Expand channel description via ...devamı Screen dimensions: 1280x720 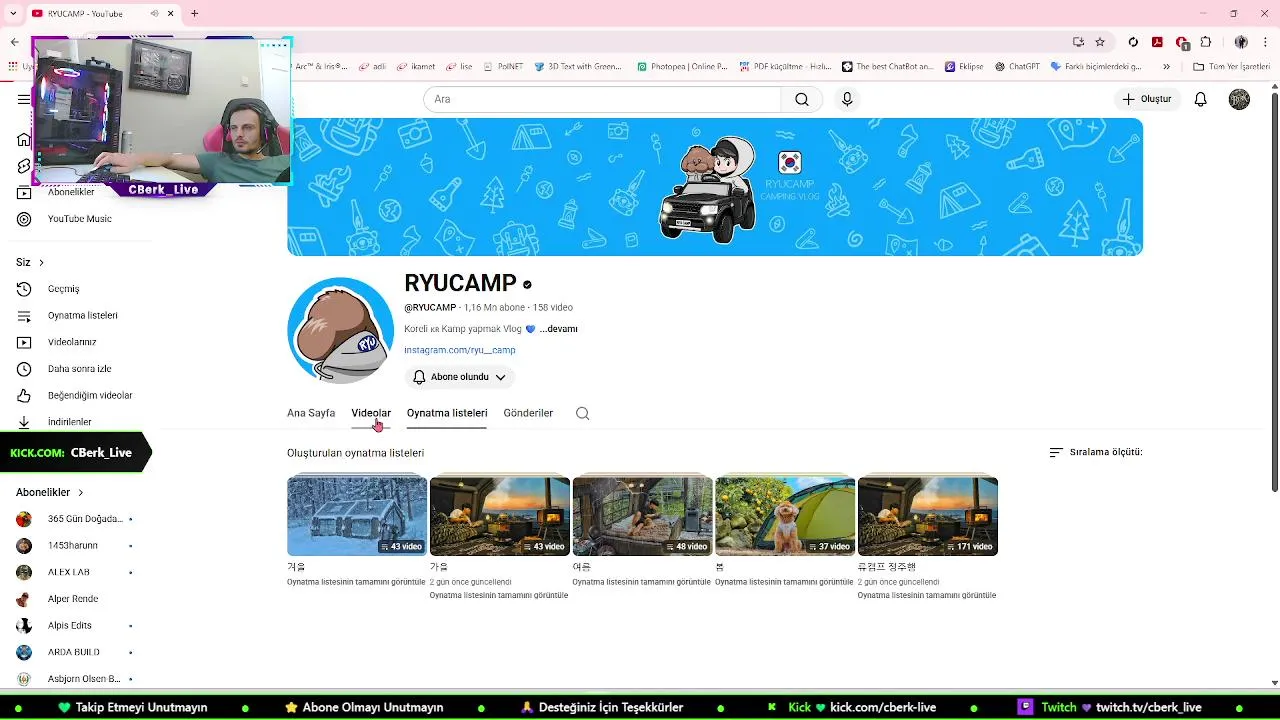[559, 329]
